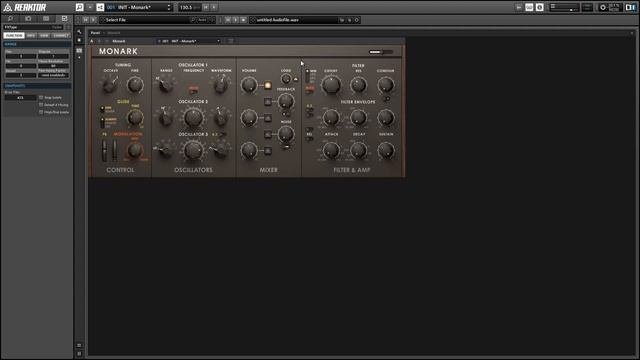This screenshot has height=360, width=640.
Task: Click the wrench edit-mode icon
Action: tap(79, 32)
